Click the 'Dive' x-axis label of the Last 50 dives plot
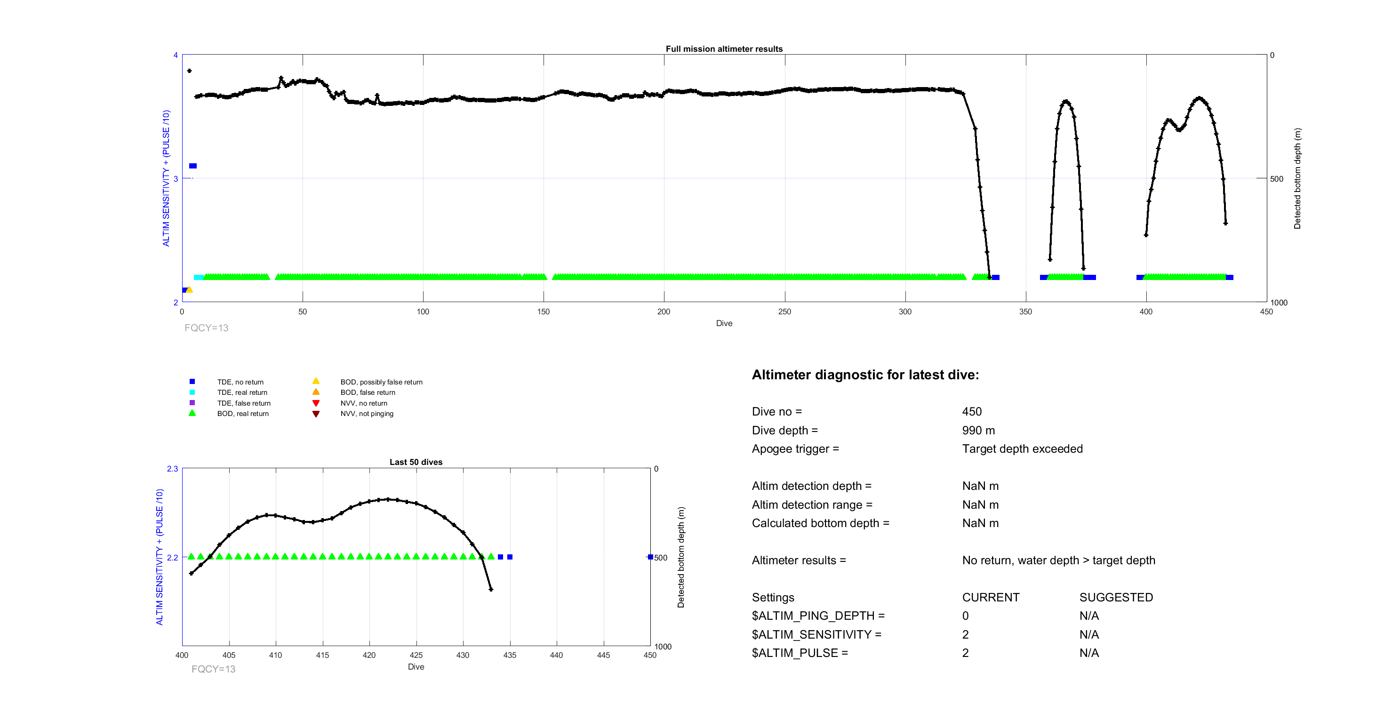The width and height of the screenshot is (1400, 726). 416,667
